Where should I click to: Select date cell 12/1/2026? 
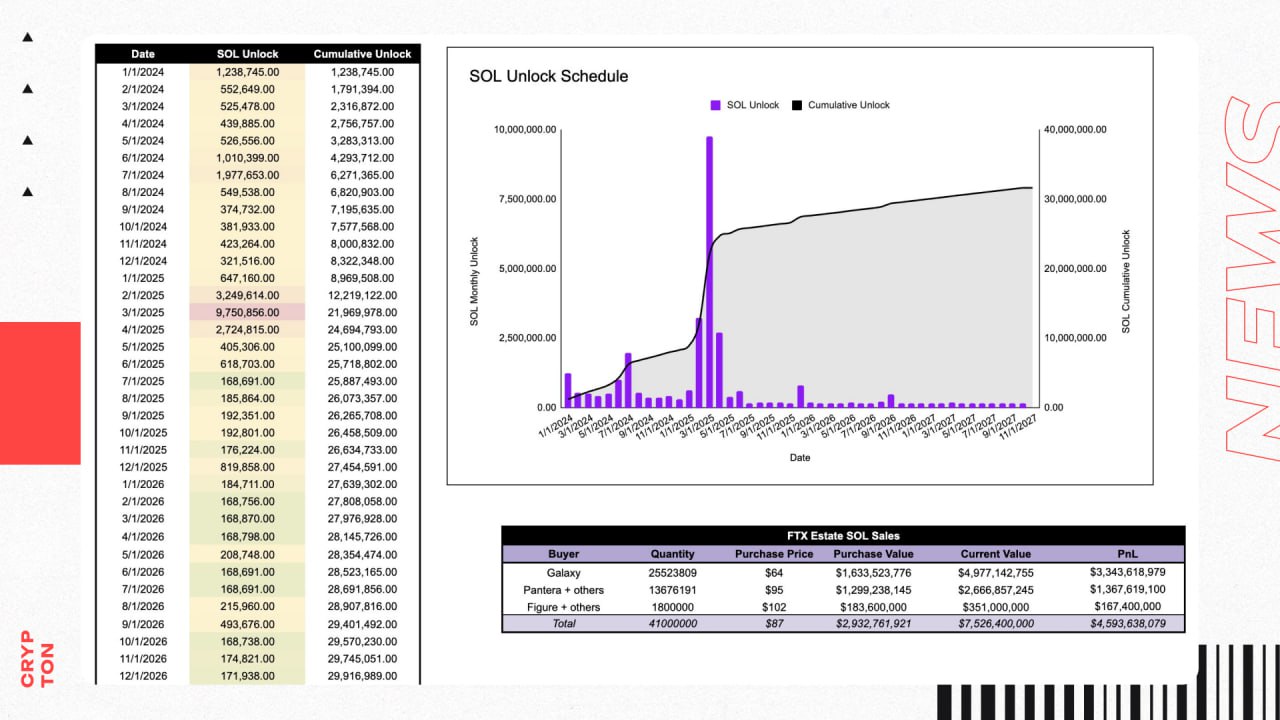(x=142, y=676)
